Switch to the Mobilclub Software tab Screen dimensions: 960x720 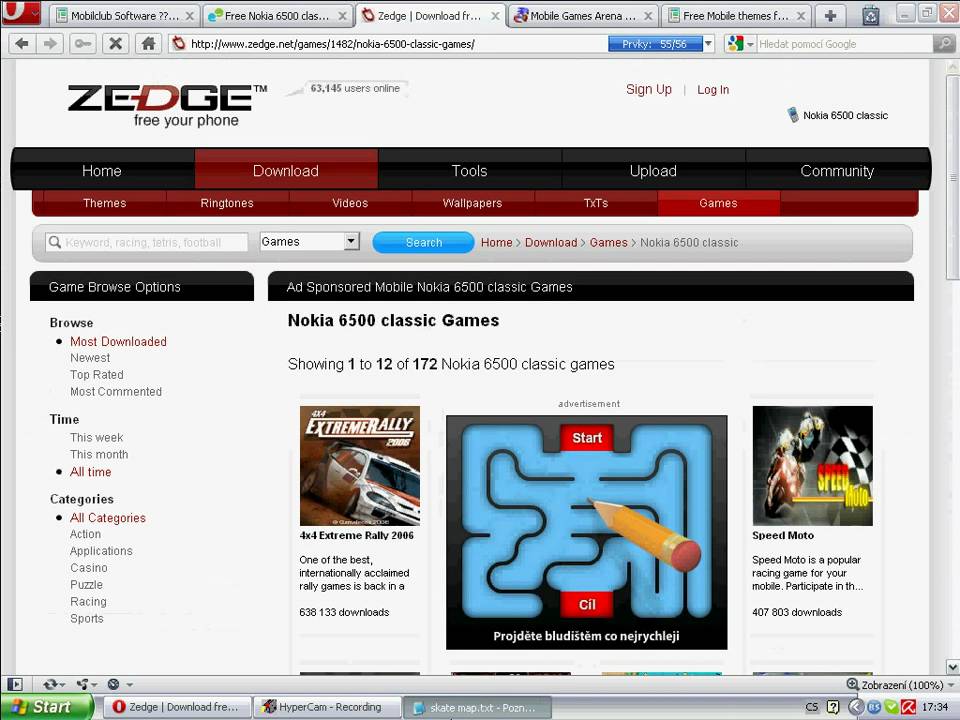tap(125, 16)
